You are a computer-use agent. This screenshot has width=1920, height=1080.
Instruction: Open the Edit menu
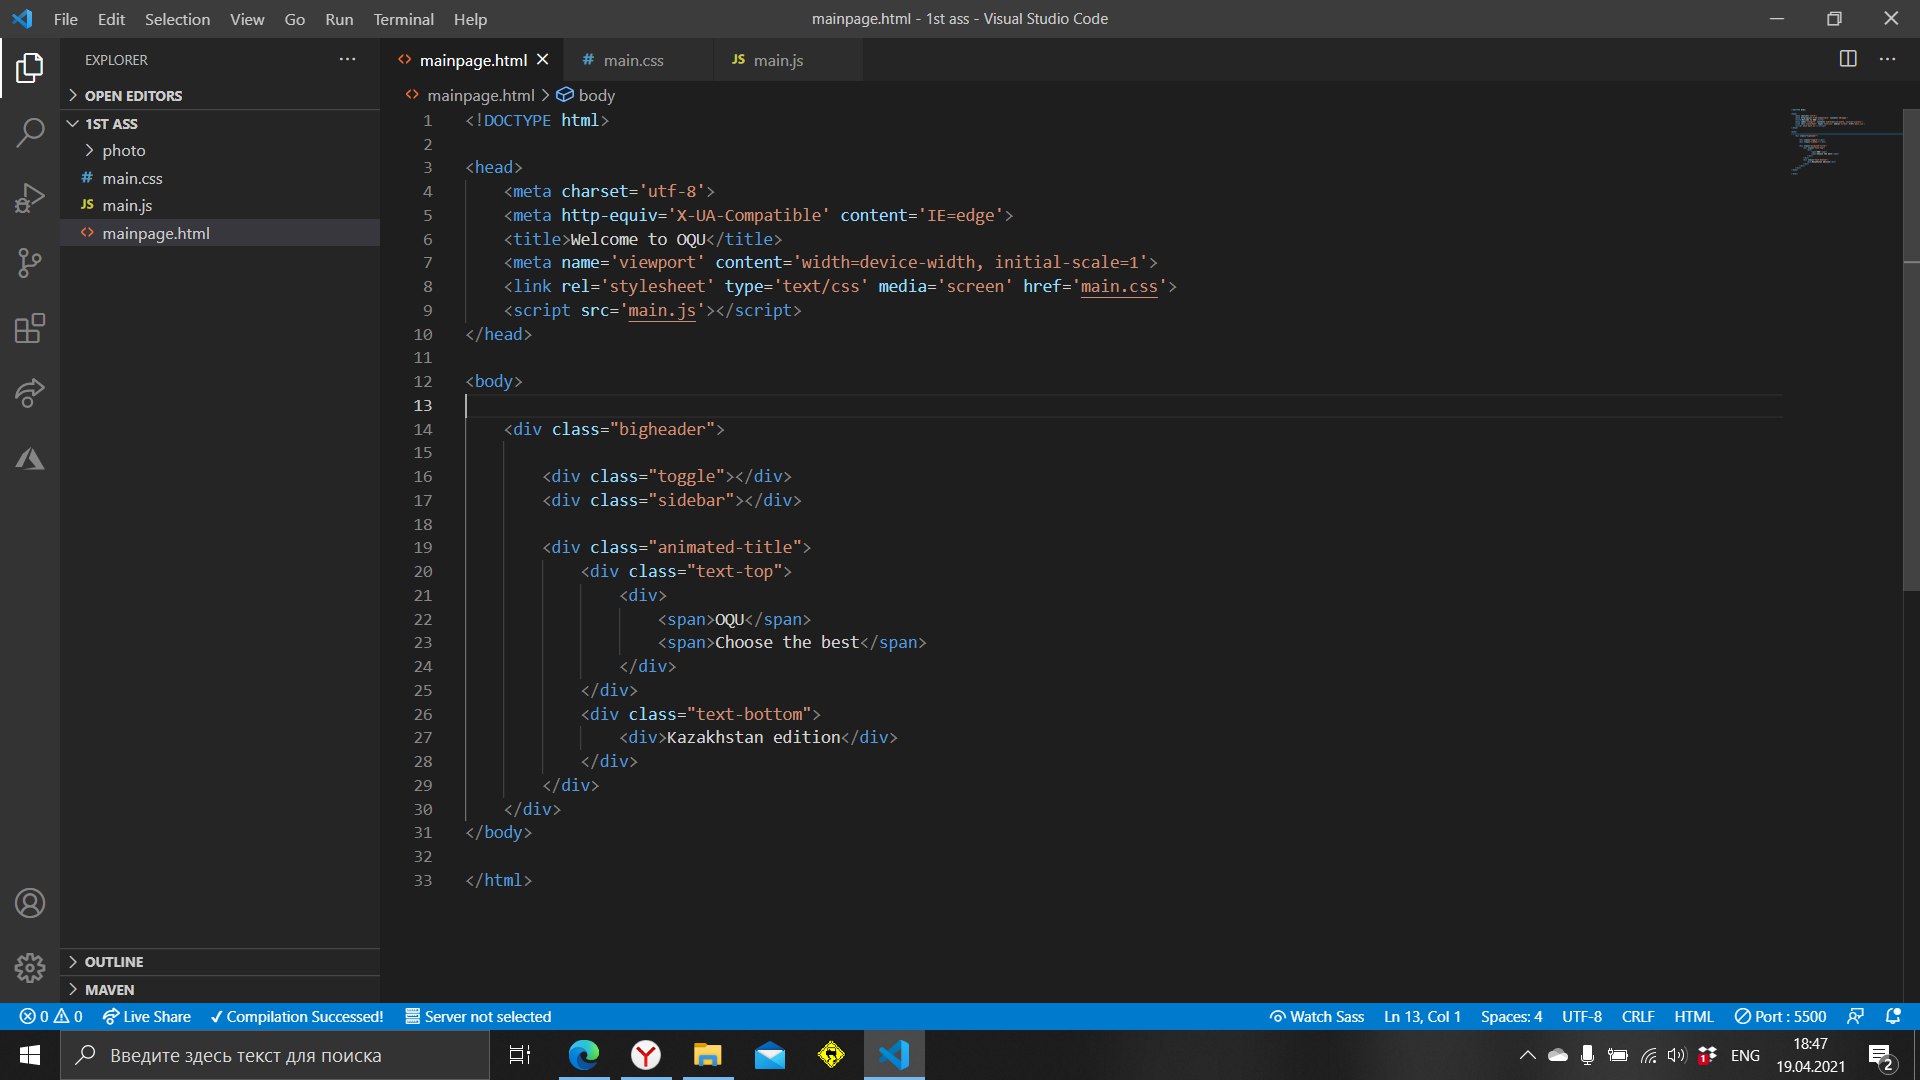pyautogui.click(x=111, y=19)
